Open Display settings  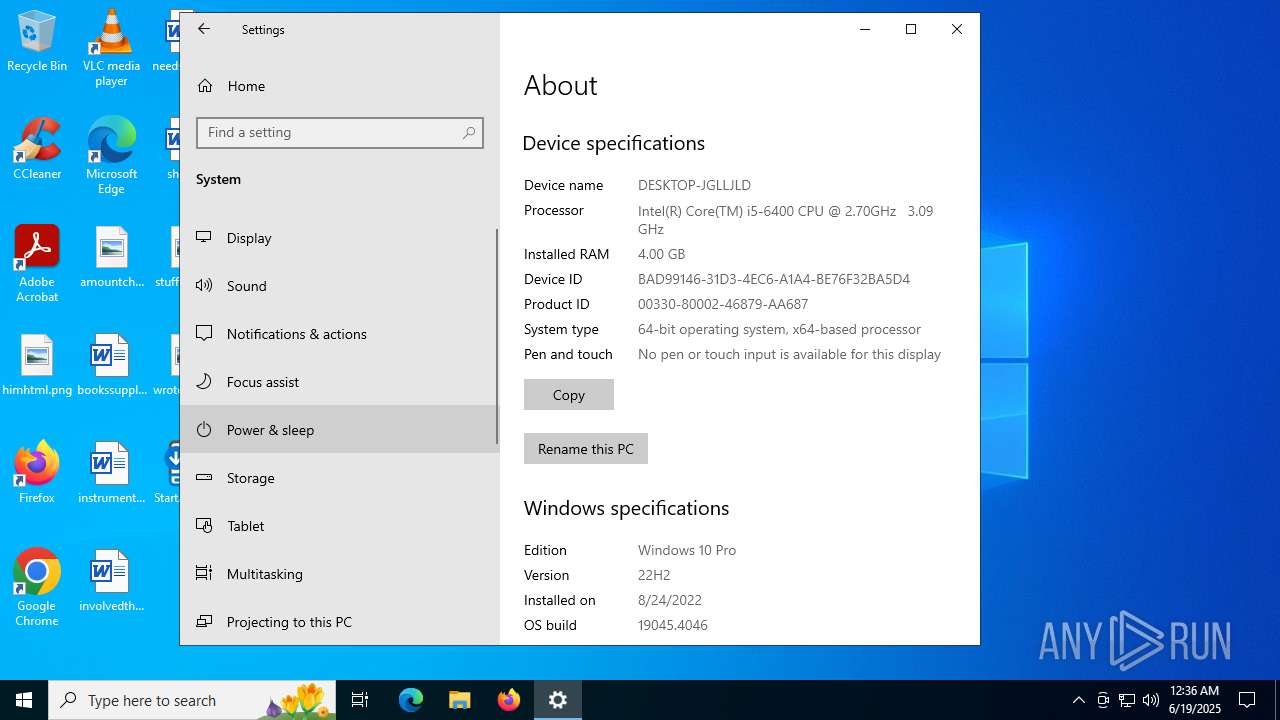(x=338, y=238)
